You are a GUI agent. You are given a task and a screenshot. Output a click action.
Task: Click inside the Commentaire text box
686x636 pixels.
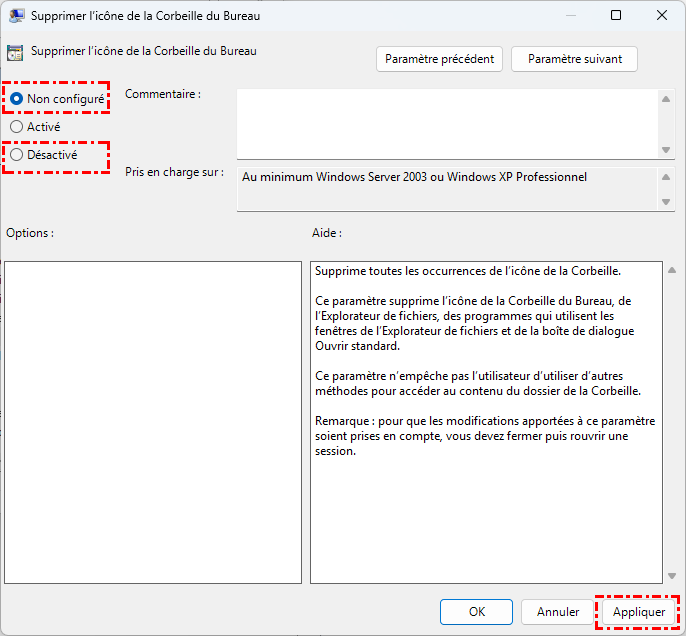[x=447, y=122]
